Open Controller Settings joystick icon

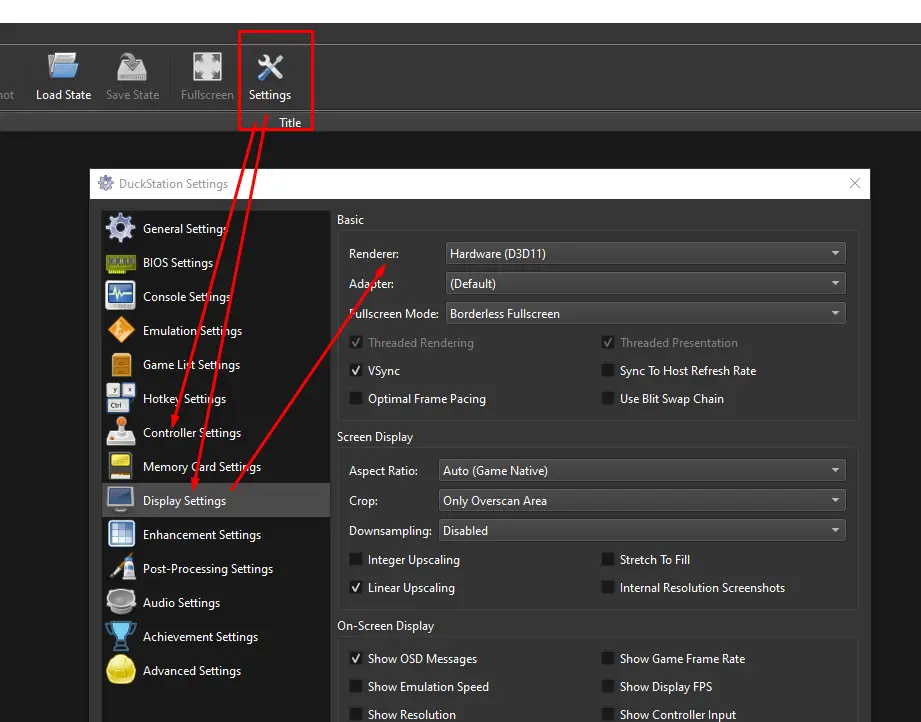[121, 433]
